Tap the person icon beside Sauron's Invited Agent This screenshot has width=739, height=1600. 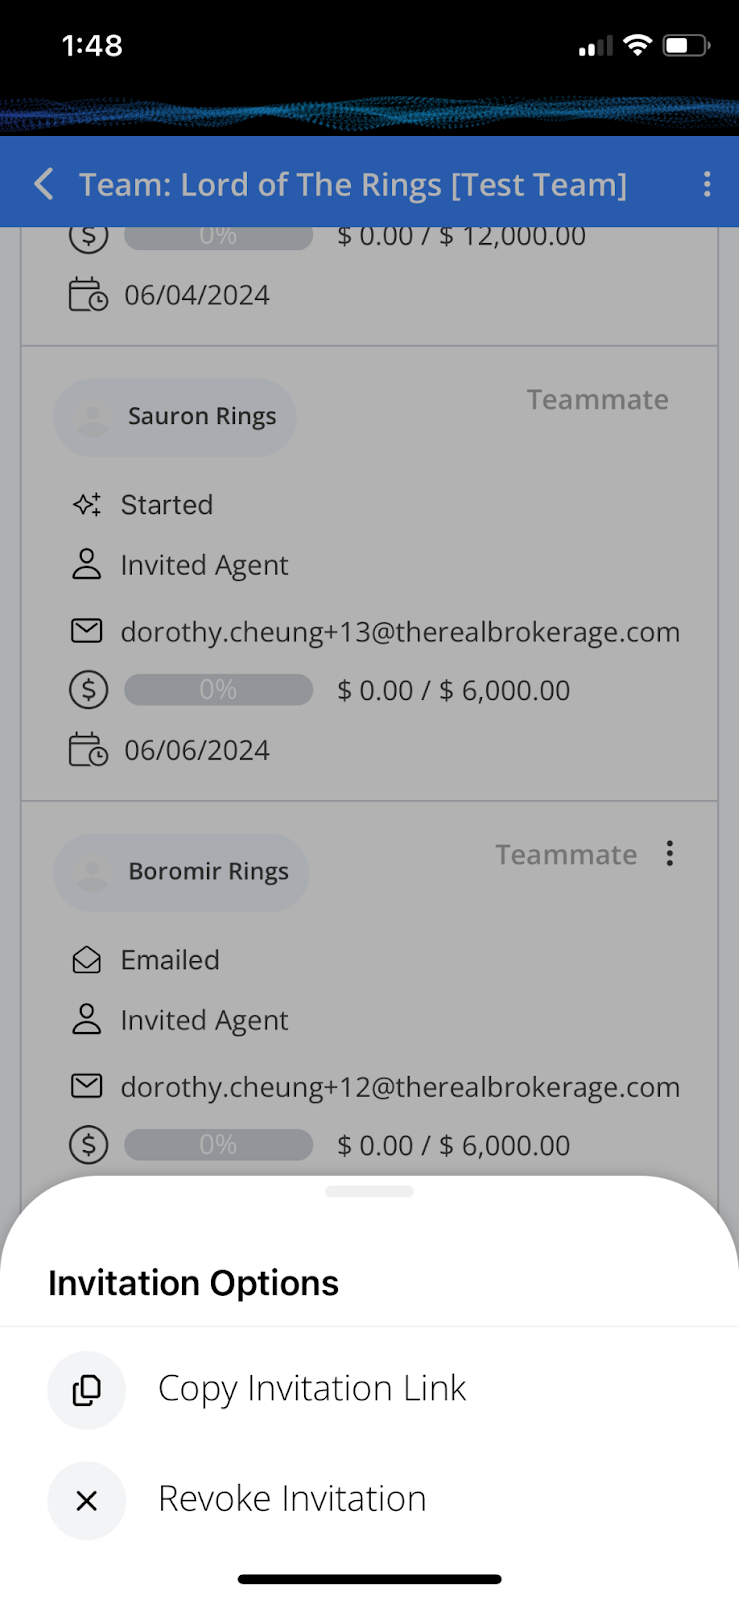coord(87,564)
